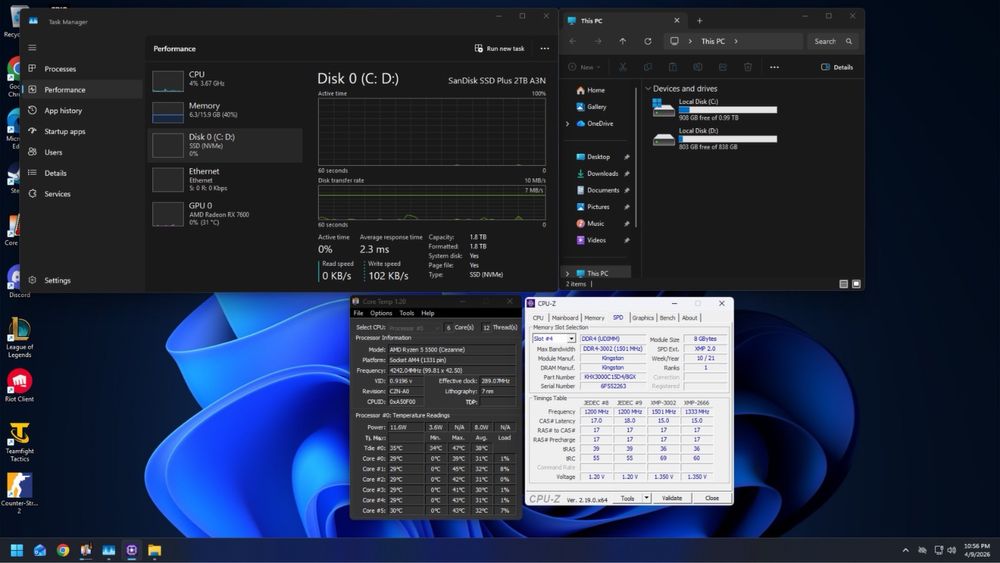Switch to CPU tab in CPU-Z
Viewport: 1000px width, 563px height.
point(538,318)
